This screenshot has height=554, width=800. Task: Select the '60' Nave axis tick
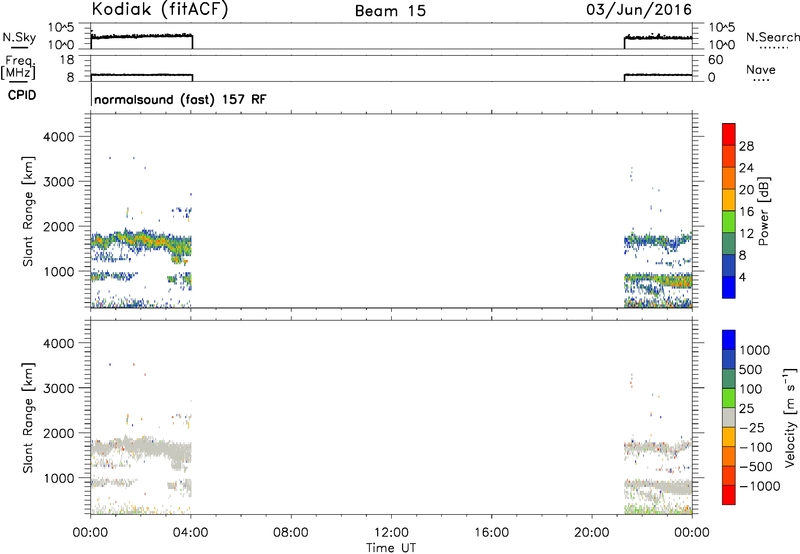pos(715,60)
